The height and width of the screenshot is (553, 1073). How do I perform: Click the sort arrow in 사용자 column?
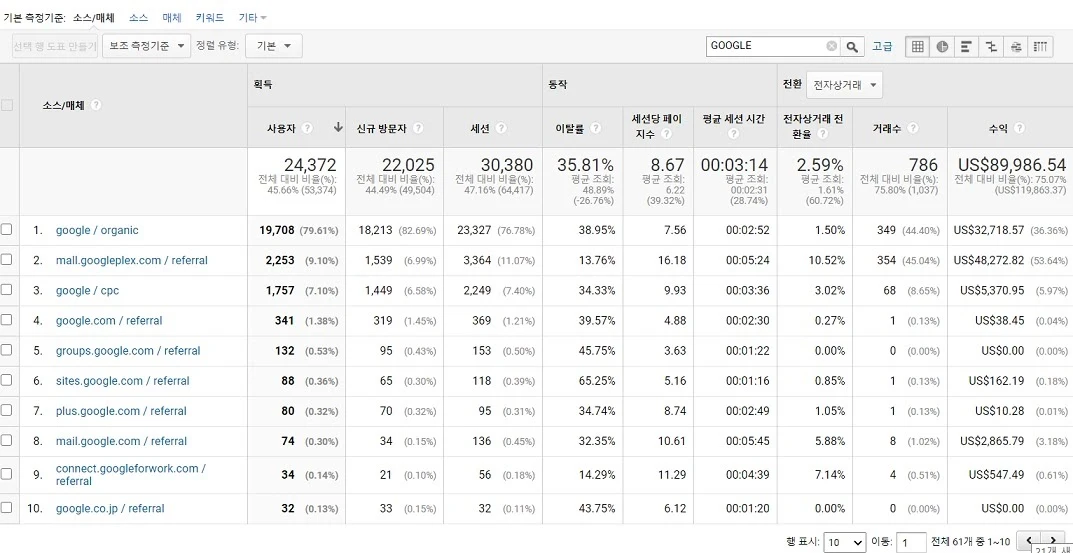(338, 127)
